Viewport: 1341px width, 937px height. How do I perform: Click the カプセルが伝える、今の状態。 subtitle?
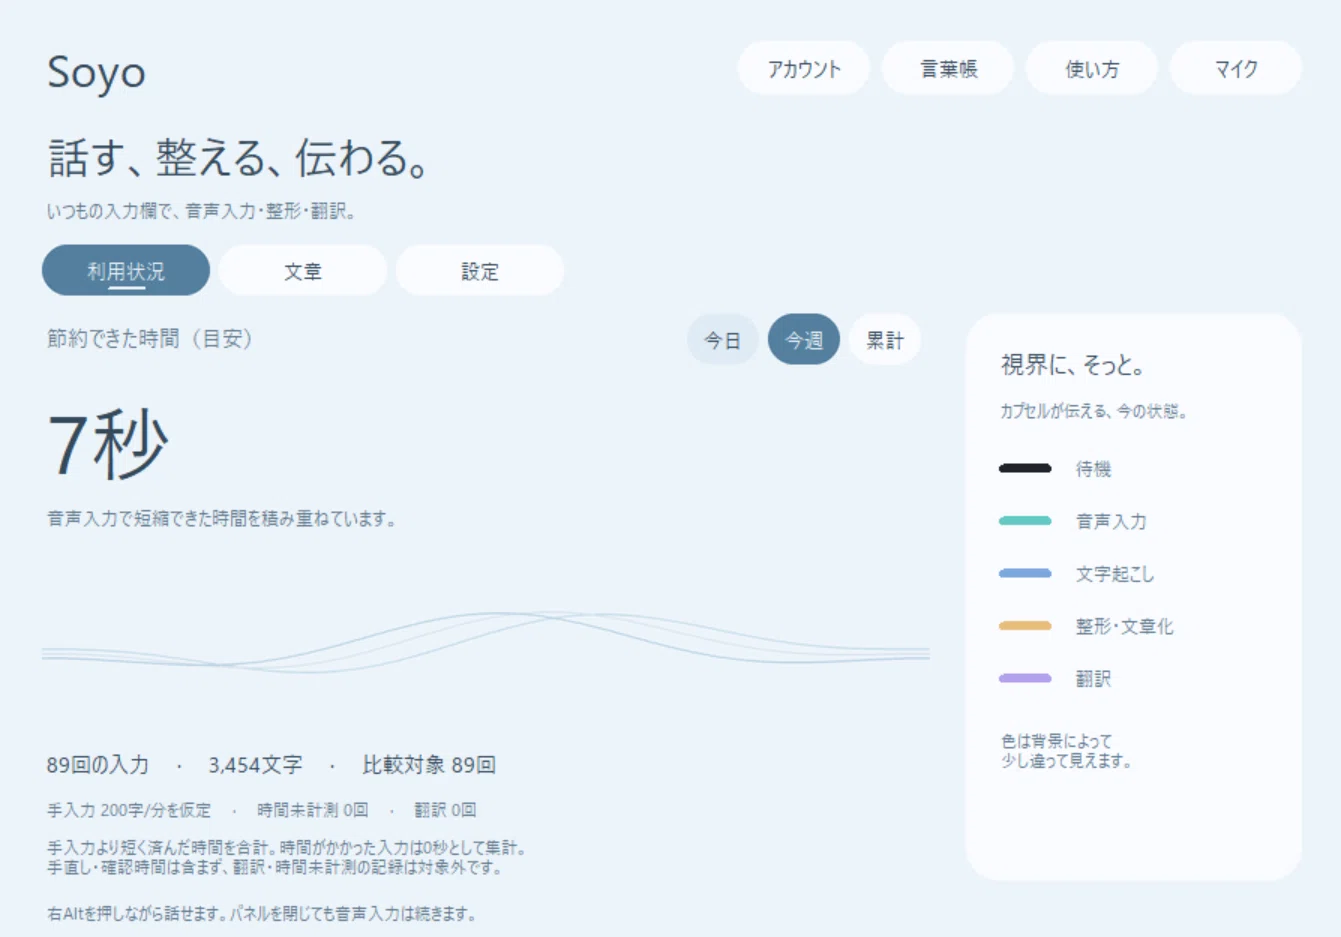pos(1094,411)
